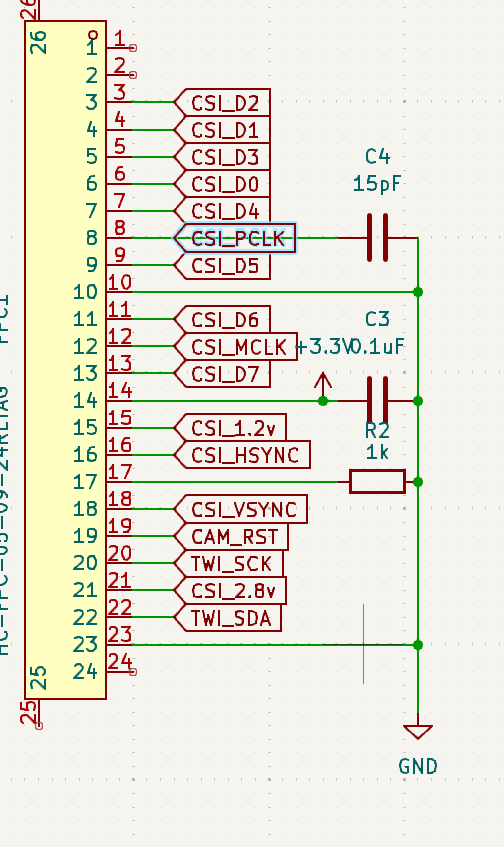Image resolution: width=504 pixels, height=847 pixels.
Task: Select the CSI_D0 net label
Action: click(x=223, y=184)
